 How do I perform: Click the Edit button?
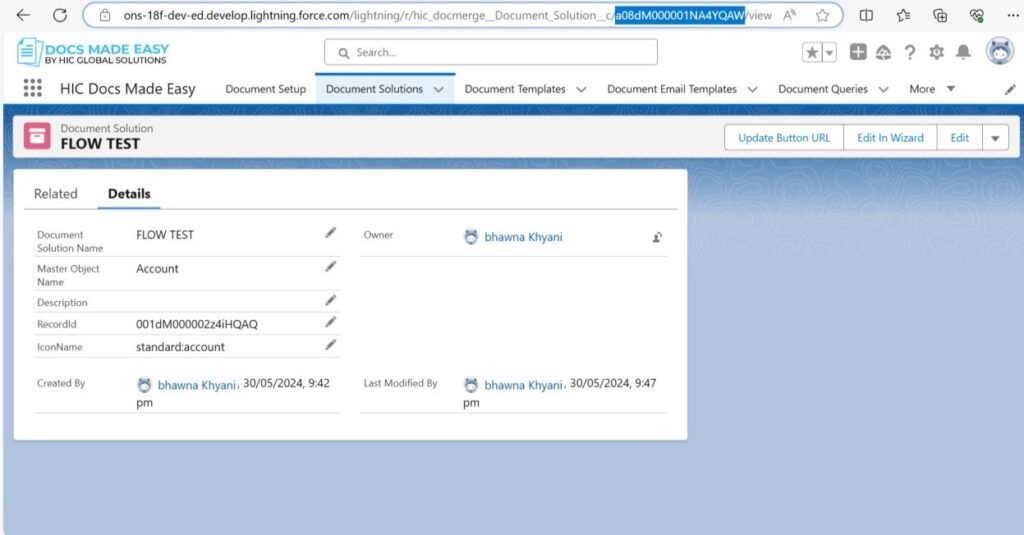point(959,138)
